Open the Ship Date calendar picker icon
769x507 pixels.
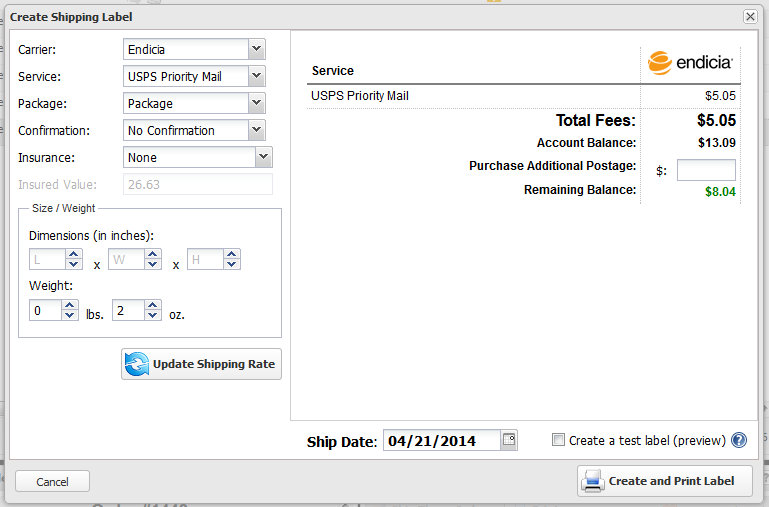click(x=509, y=439)
